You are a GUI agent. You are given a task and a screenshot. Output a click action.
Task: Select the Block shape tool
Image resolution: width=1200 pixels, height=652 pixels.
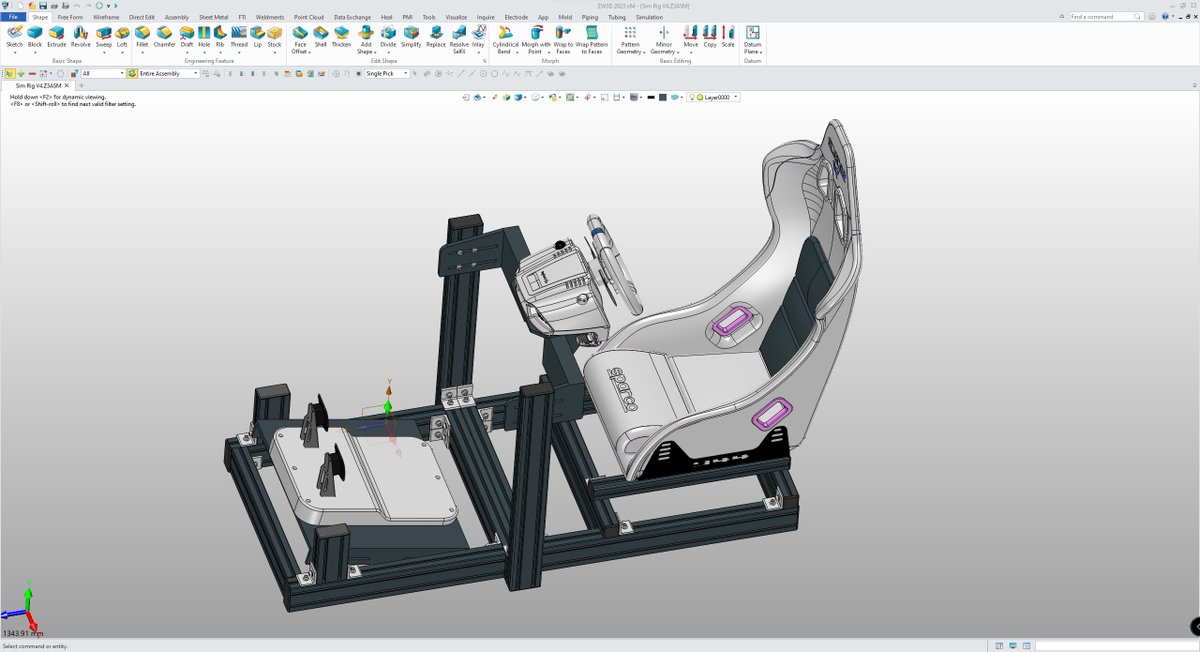click(x=35, y=38)
